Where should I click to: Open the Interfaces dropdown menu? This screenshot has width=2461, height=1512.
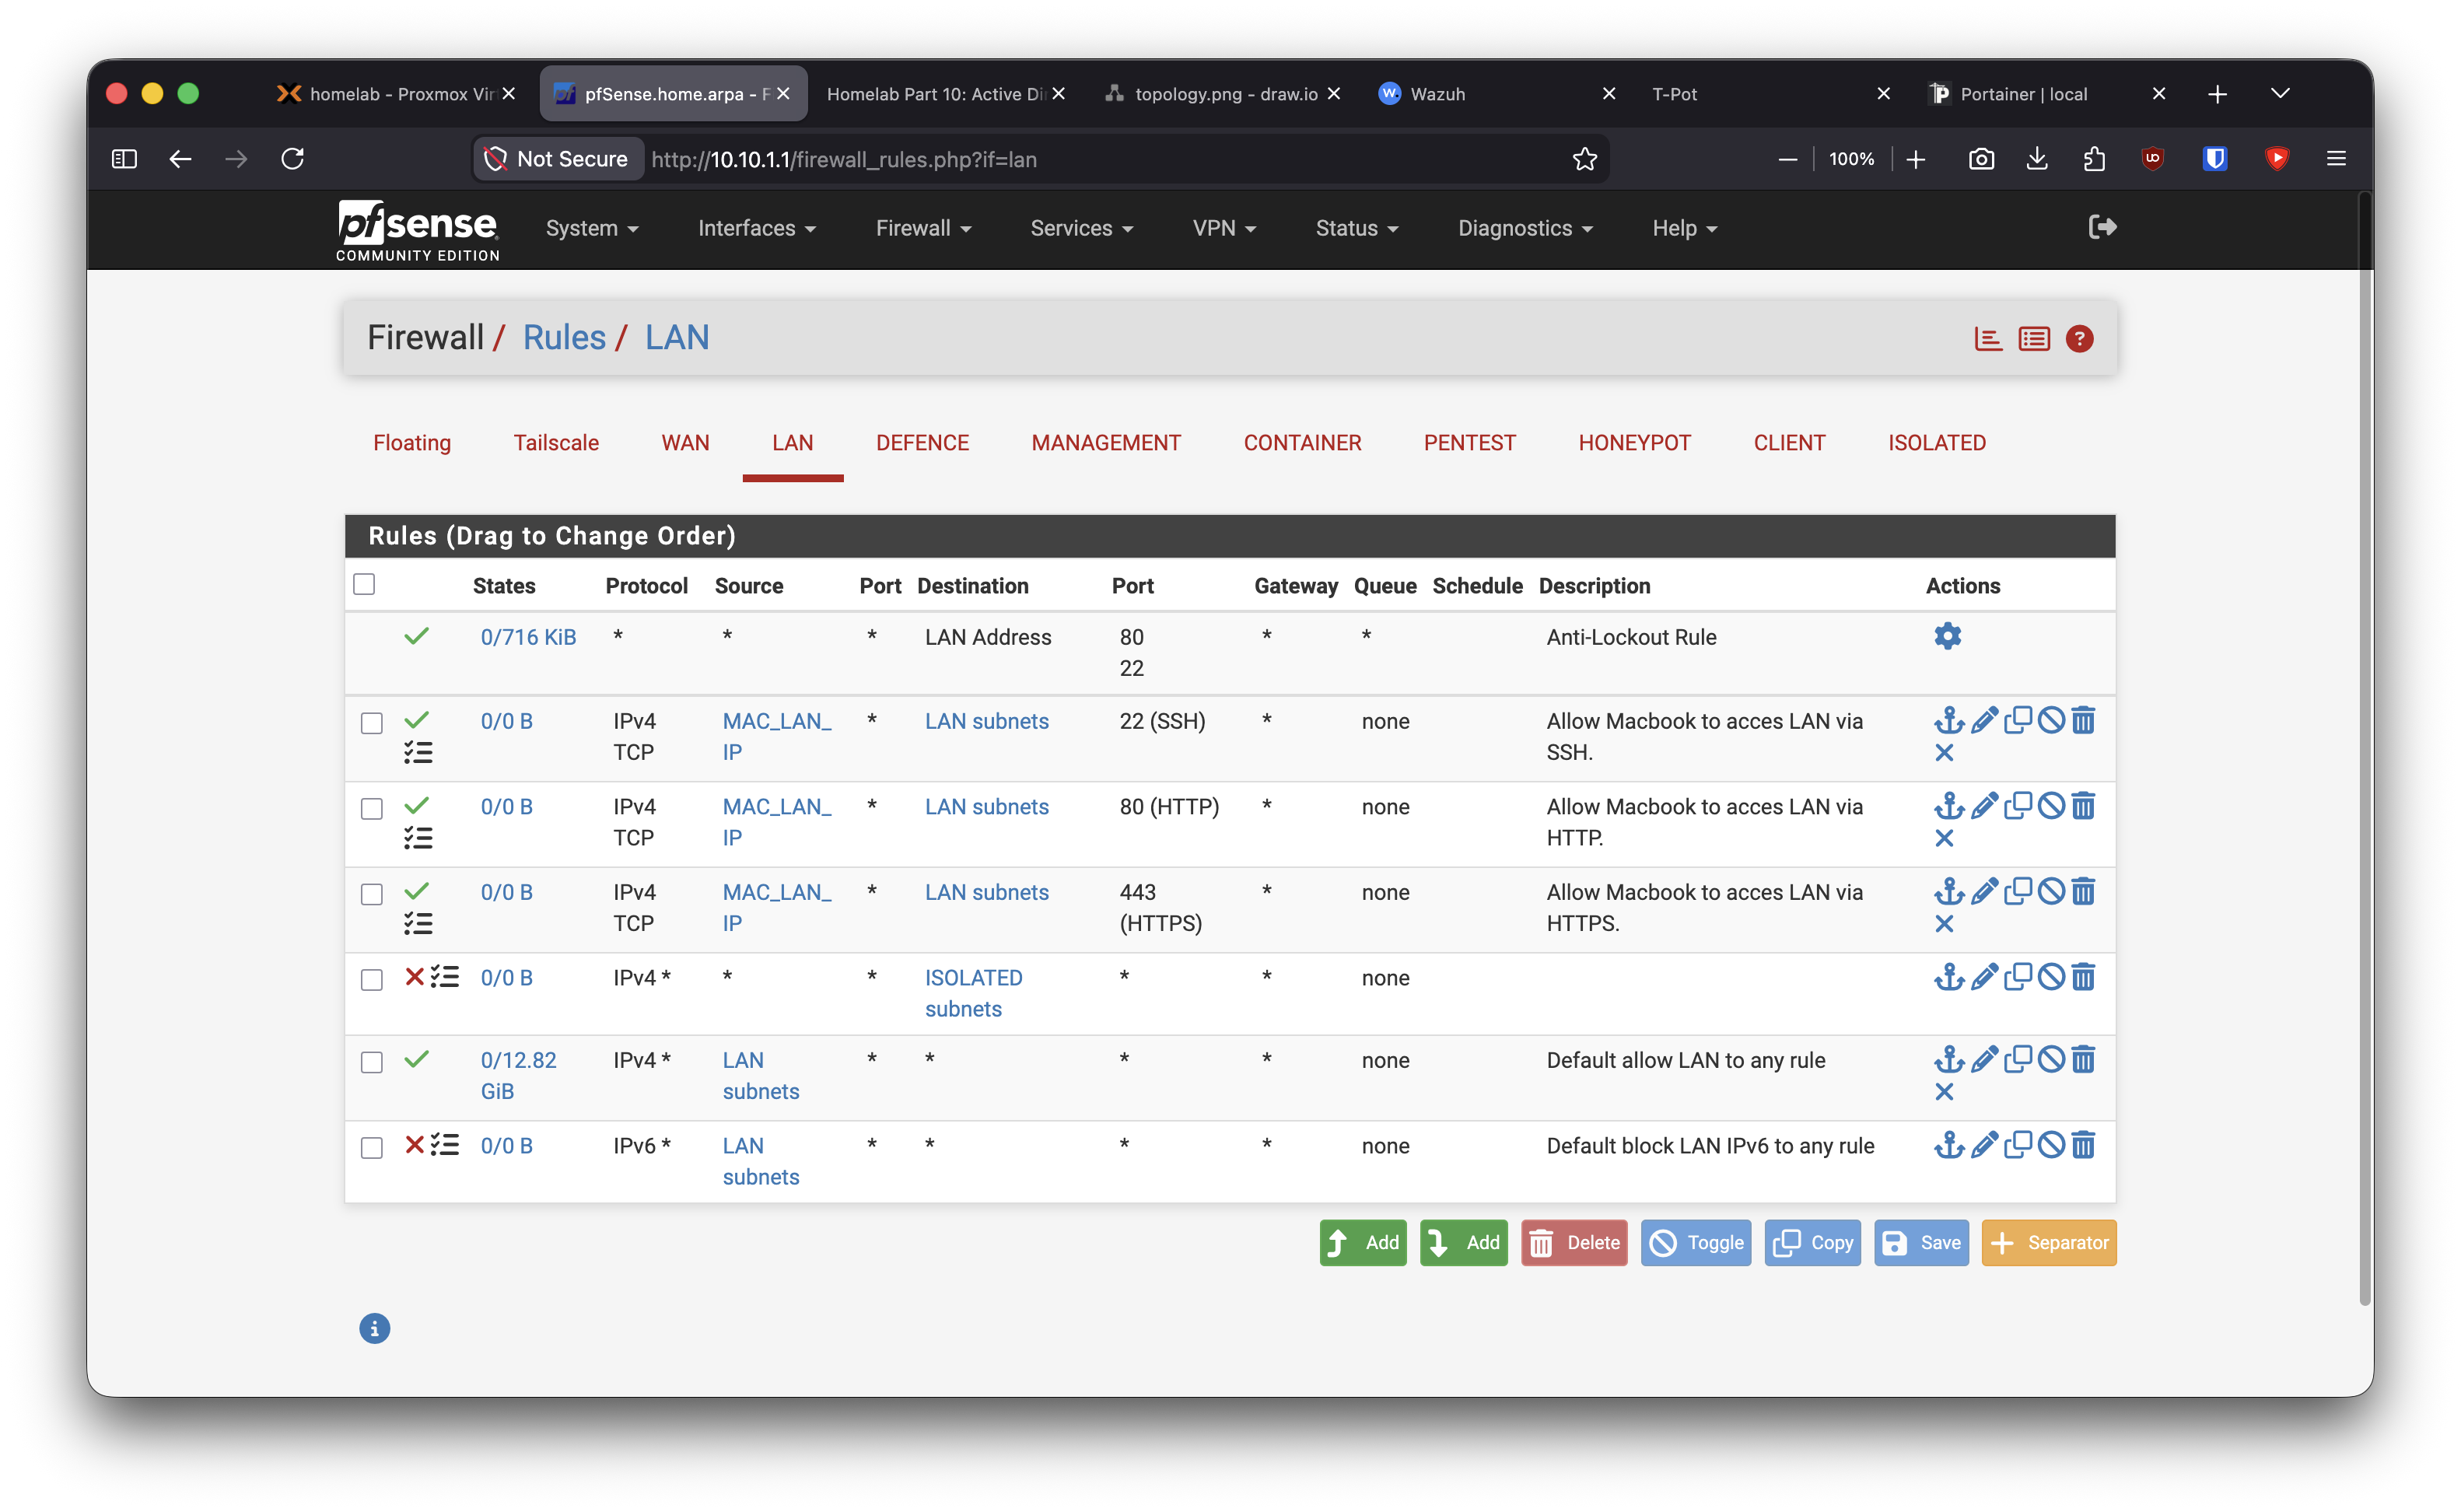pos(757,228)
